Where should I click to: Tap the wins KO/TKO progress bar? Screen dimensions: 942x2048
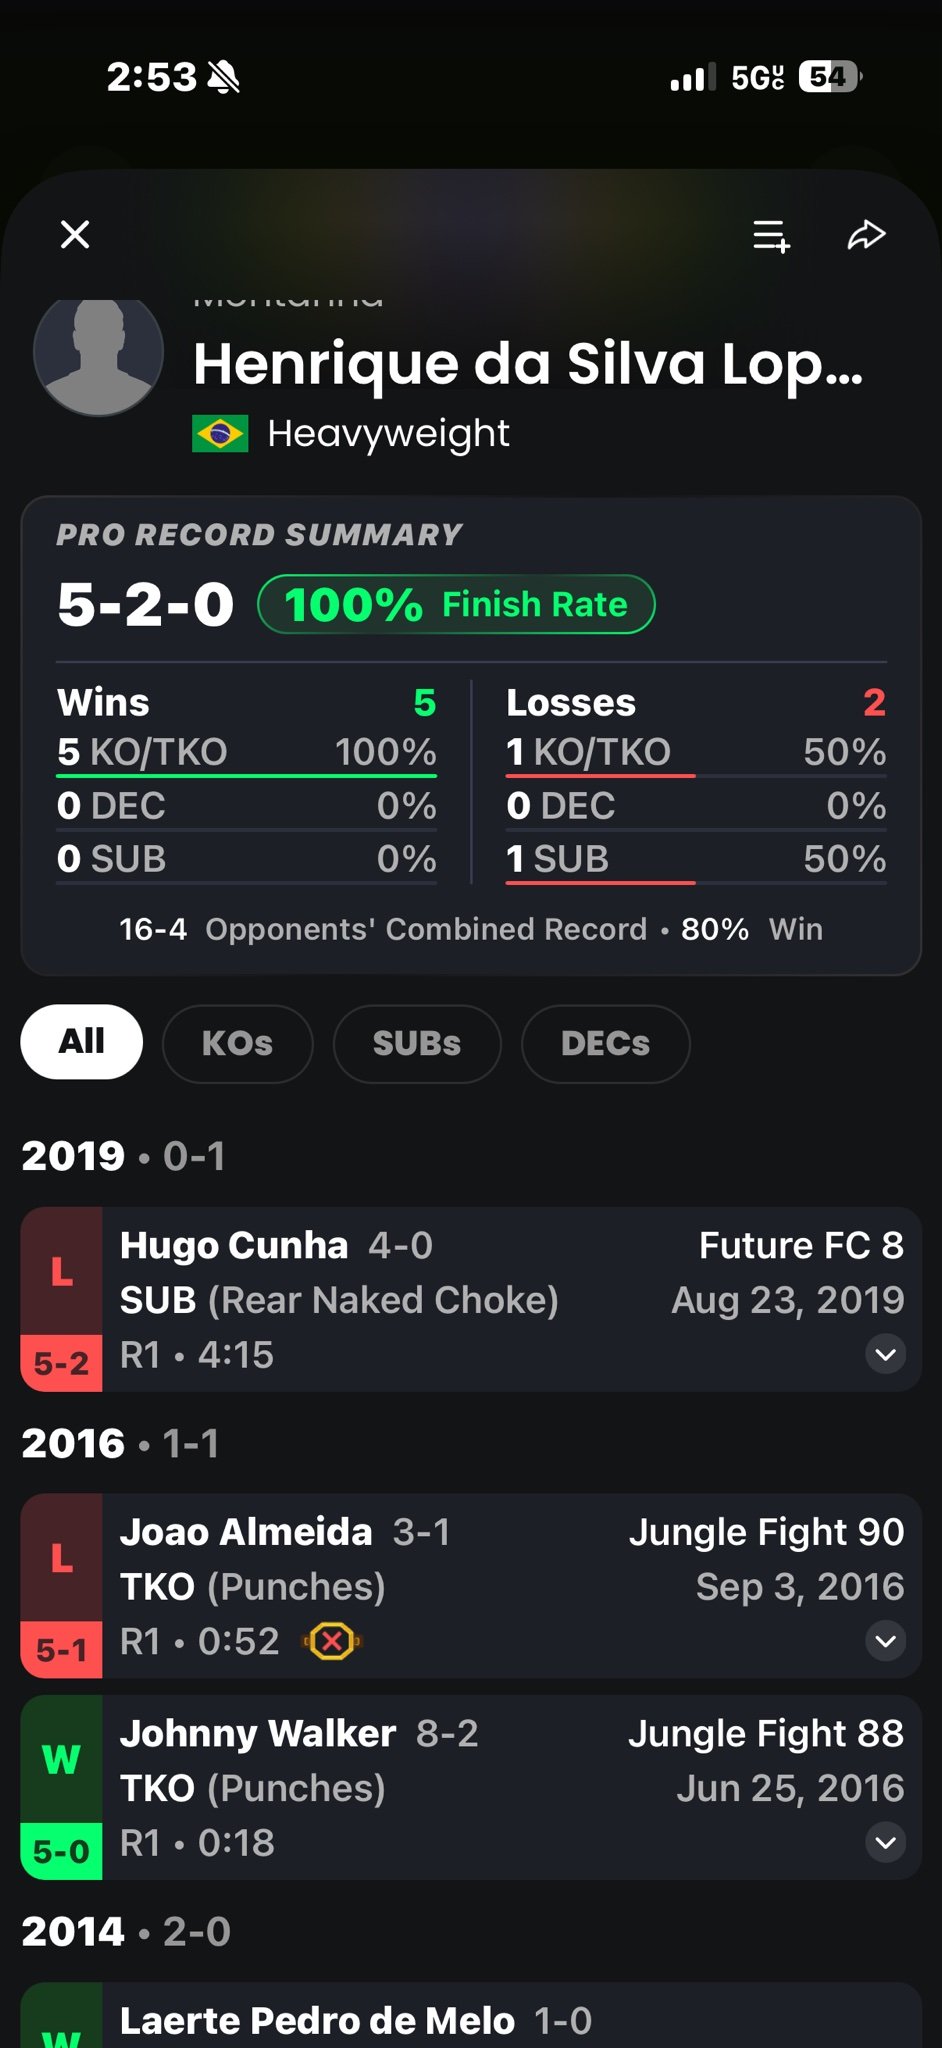[247, 775]
